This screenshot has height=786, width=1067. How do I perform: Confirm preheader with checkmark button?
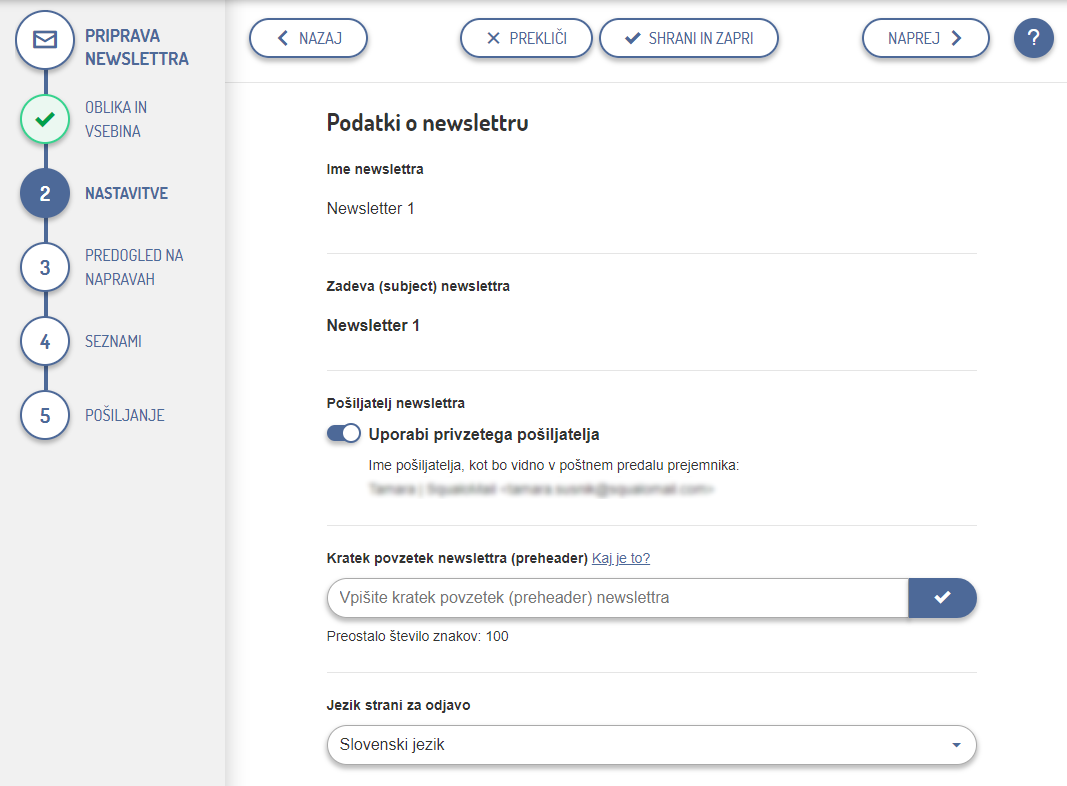click(941, 598)
